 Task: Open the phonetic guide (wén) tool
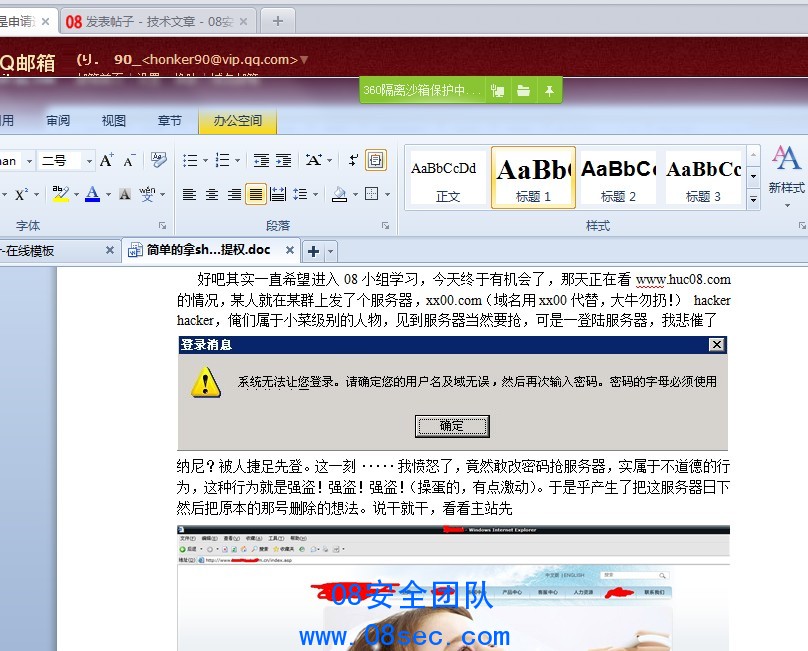(147, 194)
